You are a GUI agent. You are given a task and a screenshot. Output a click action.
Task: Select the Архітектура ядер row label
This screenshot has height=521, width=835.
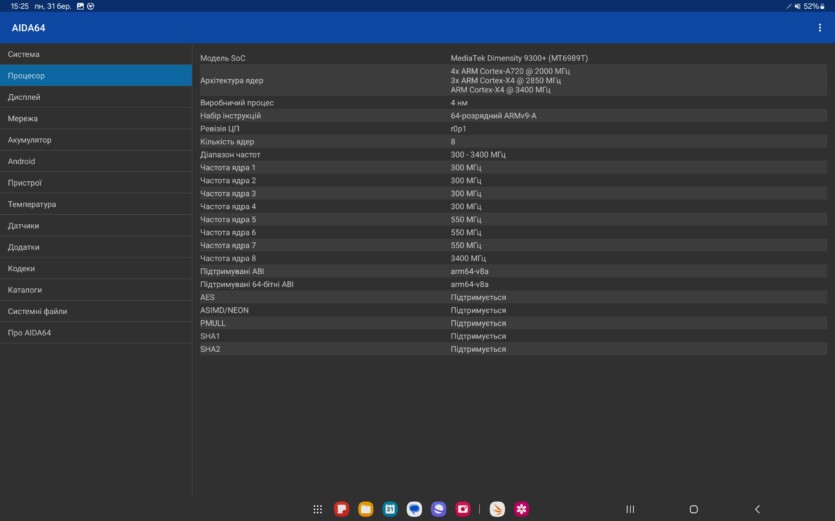pos(232,80)
